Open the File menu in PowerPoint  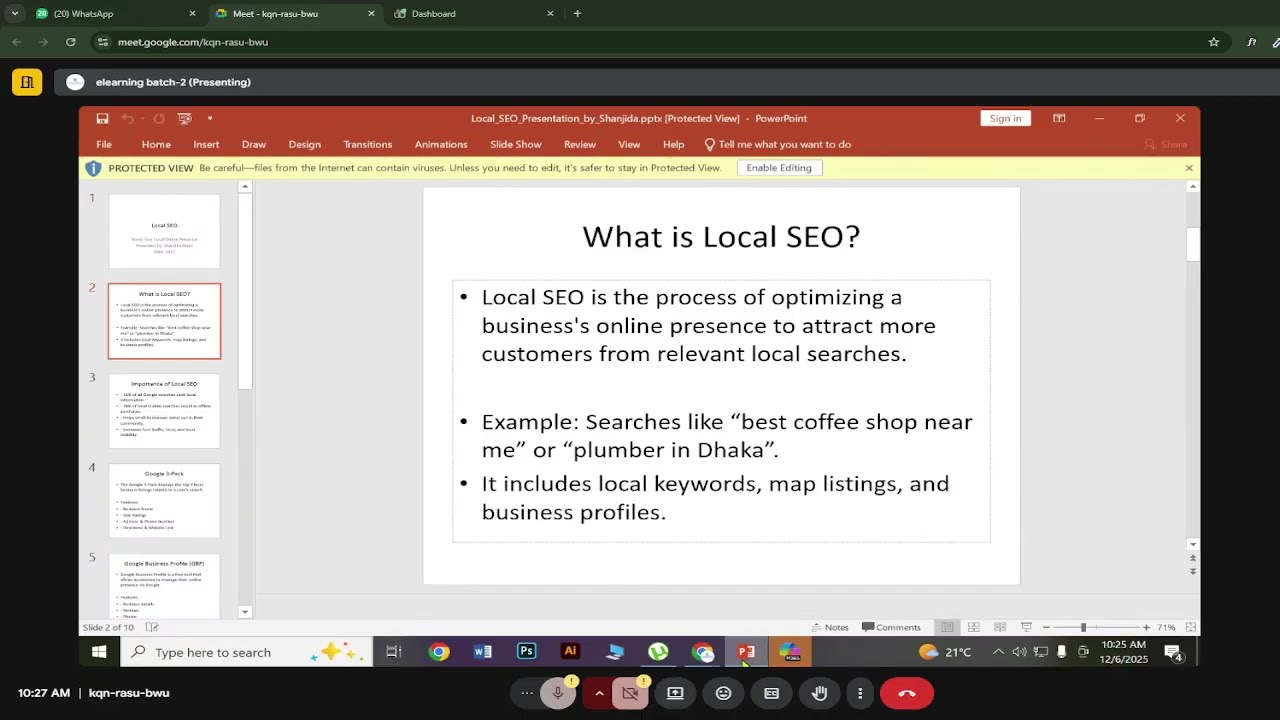pyautogui.click(x=104, y=144)
